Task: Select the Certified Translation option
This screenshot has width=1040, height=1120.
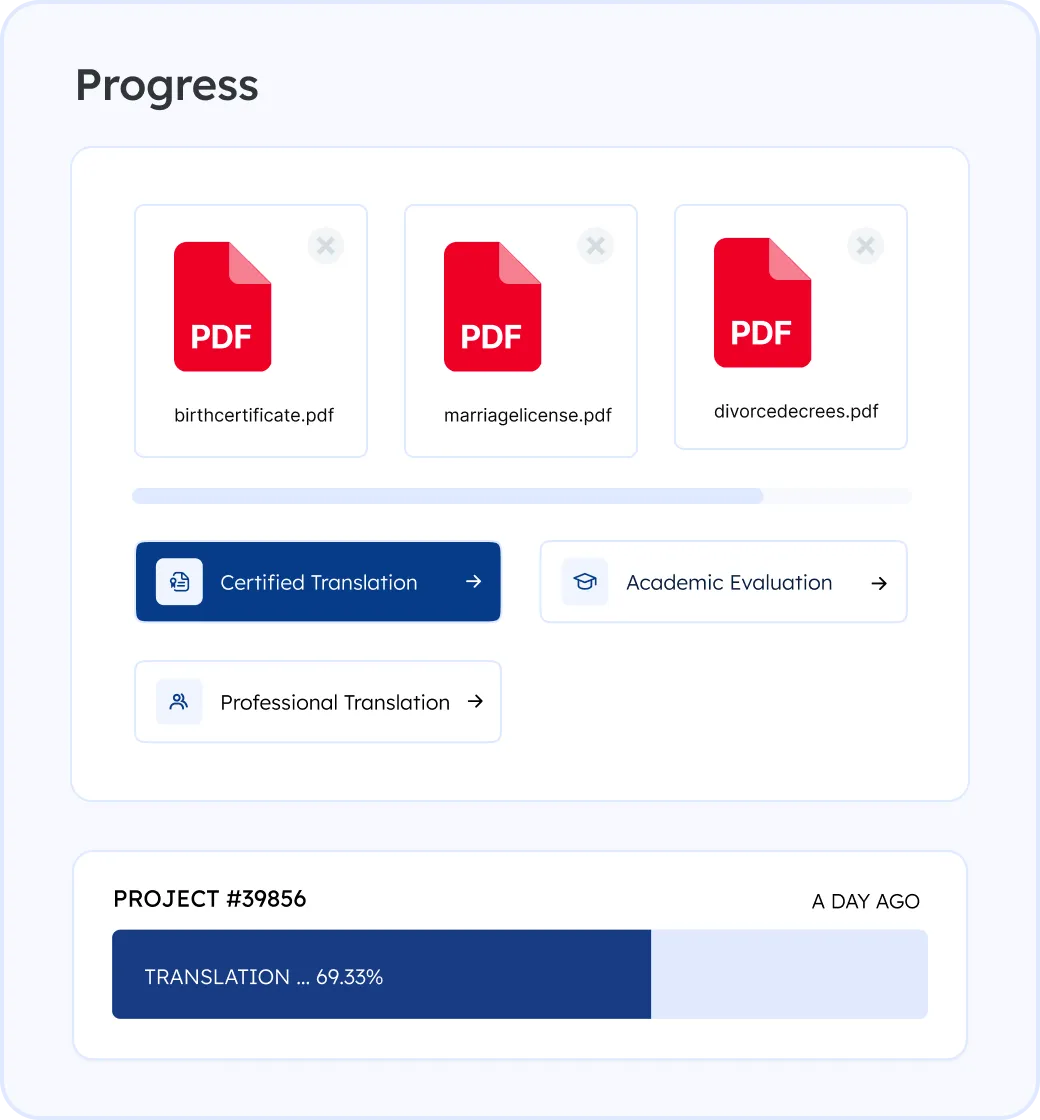Action: tap(318, 581)
